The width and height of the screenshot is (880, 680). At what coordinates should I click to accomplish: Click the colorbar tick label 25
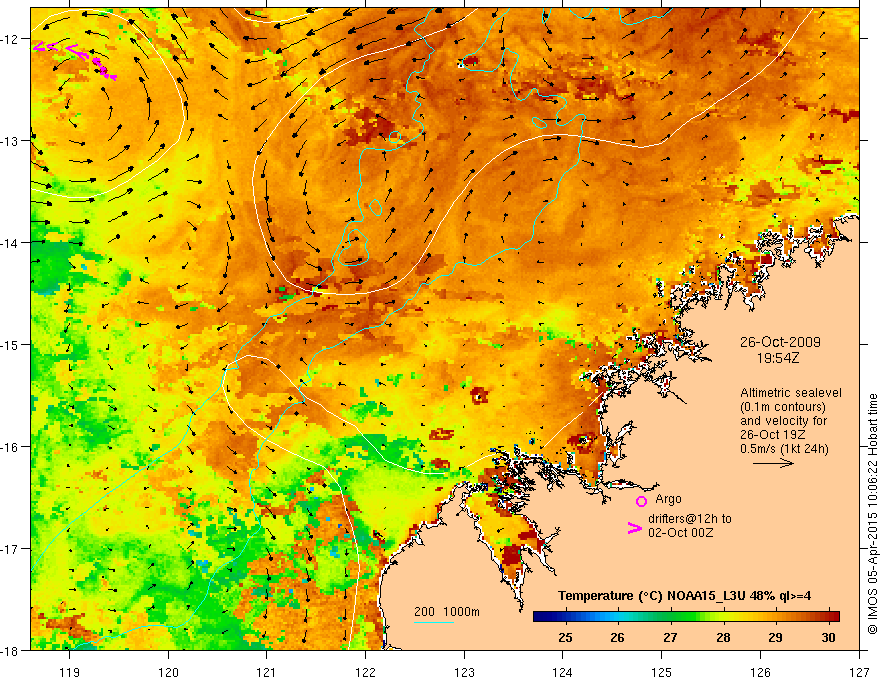click(x=565, y=637)
